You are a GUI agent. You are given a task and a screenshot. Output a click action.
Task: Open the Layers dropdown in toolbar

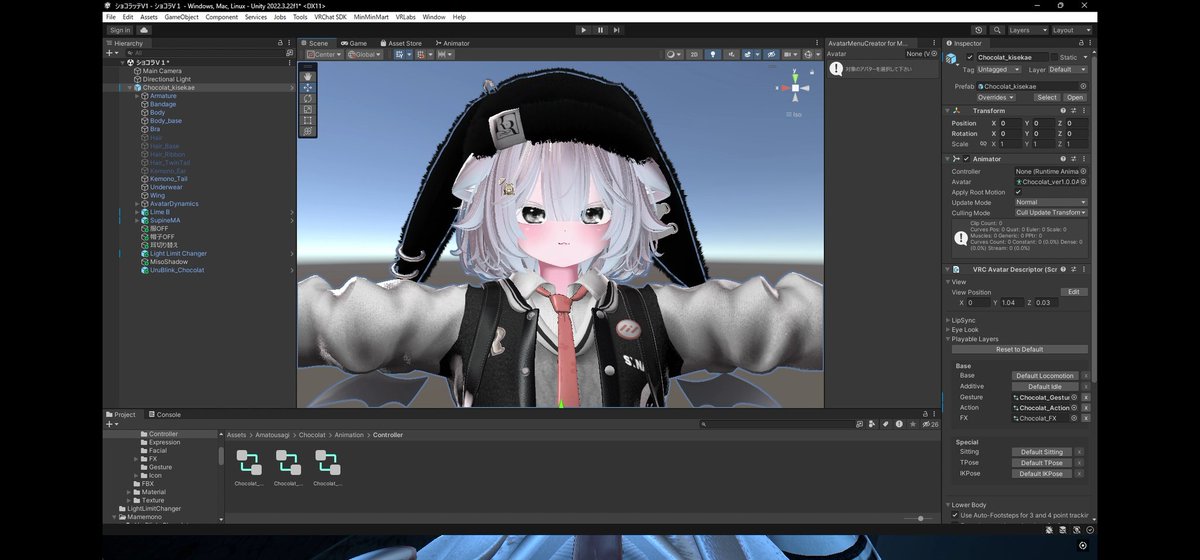pos(1027,30)
